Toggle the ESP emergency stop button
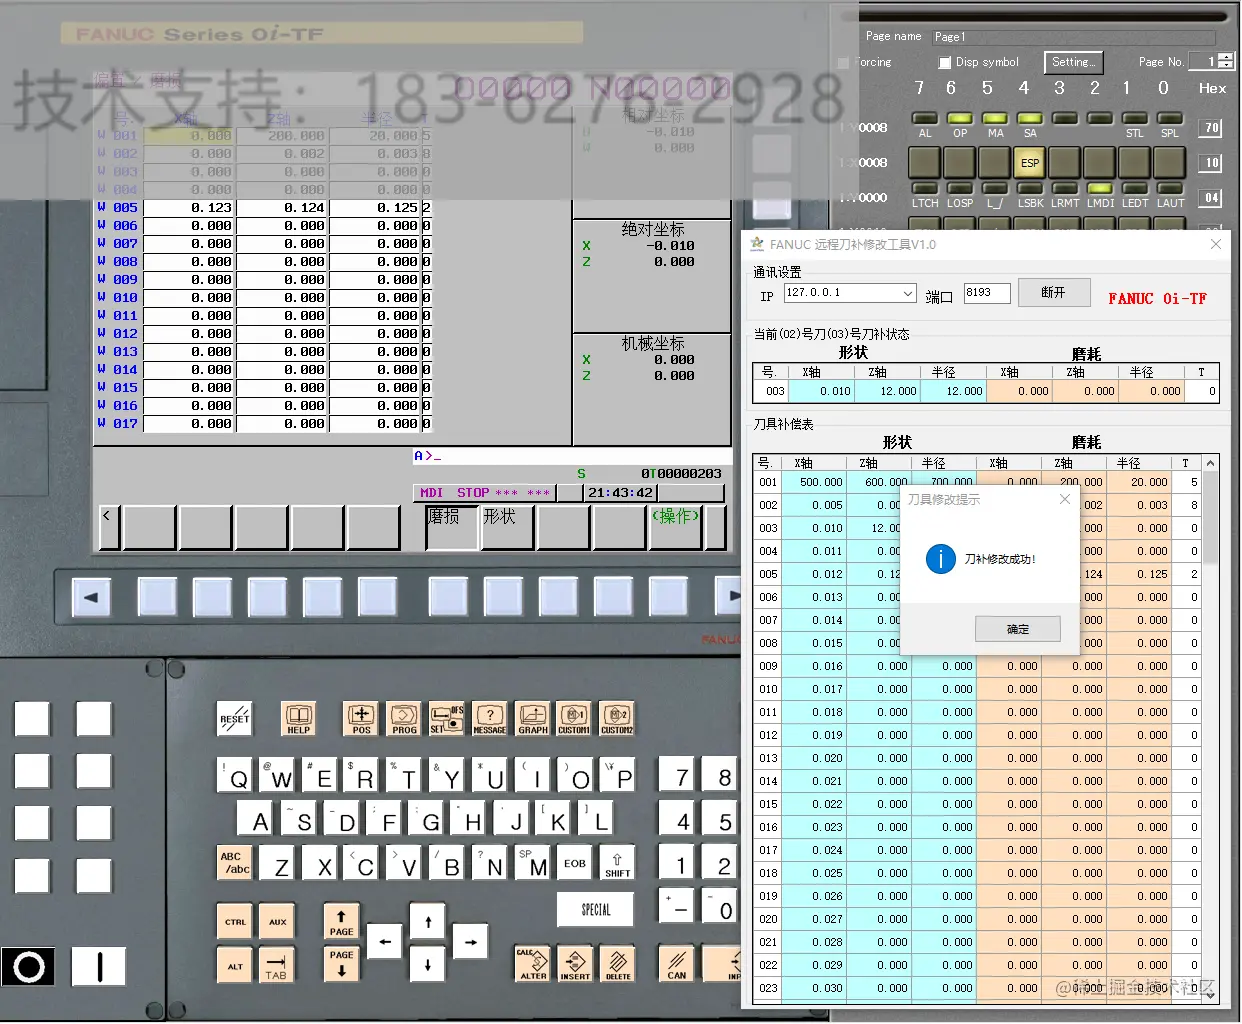This screenshot has height=1024, width=1242. click(x=1029, y=162)
